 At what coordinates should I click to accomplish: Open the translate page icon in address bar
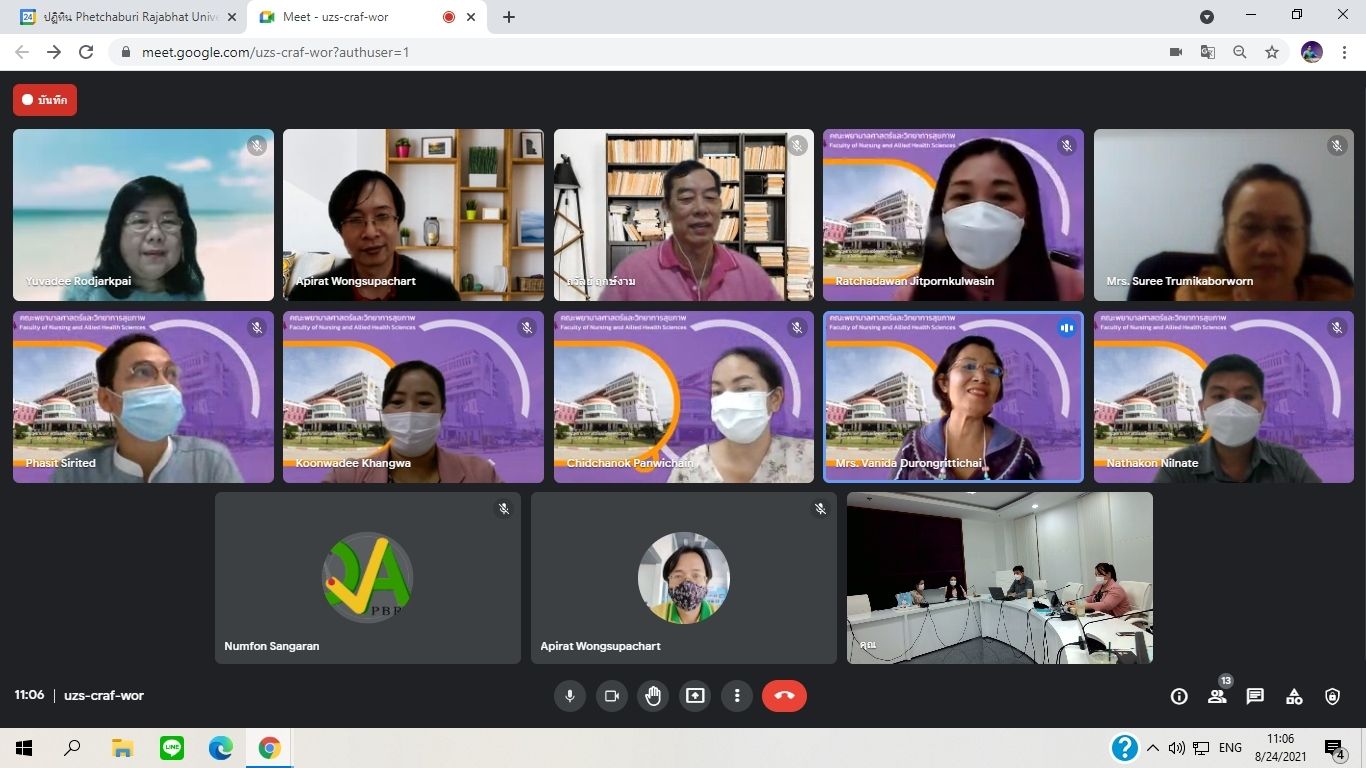[1208, 52]
